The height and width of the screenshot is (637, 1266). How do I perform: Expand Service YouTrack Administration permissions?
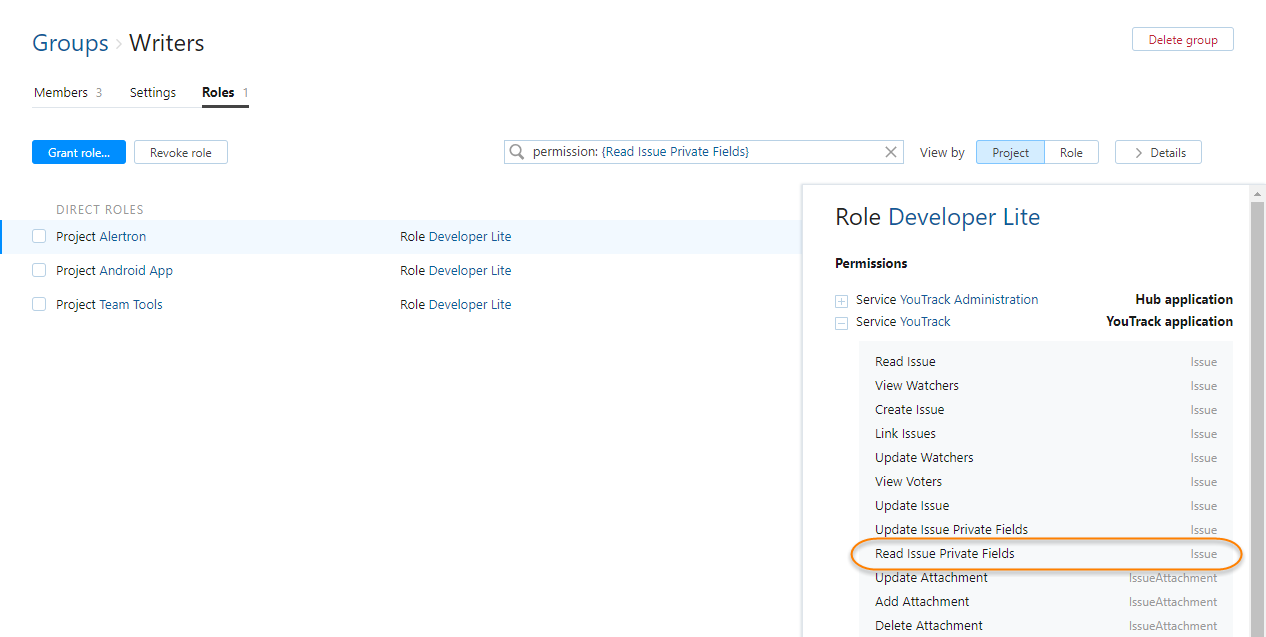[x=841, y=300]
